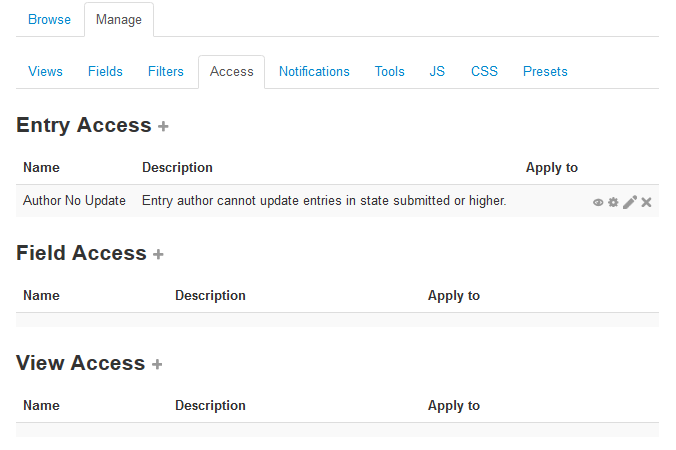Add a new Field Access rule
The image size is (676, 450).
point(158,254)
